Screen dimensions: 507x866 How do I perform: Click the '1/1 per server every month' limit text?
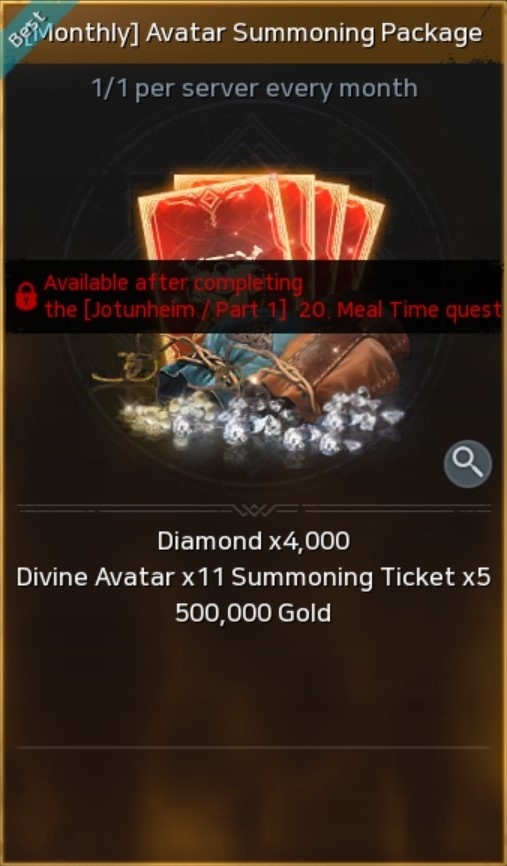254,88
